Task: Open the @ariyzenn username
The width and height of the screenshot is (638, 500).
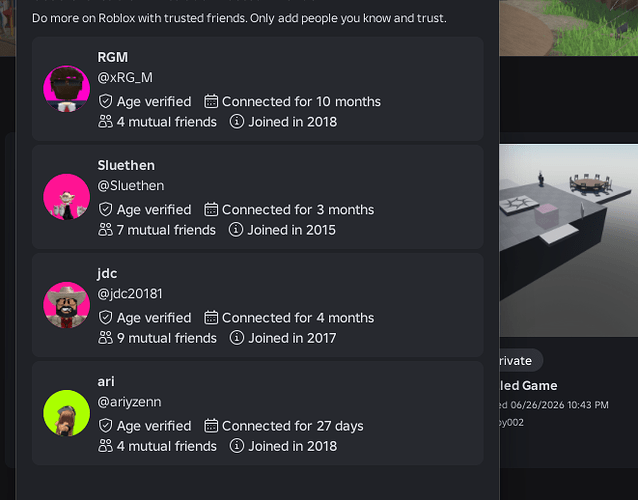Action: point(129,402)
